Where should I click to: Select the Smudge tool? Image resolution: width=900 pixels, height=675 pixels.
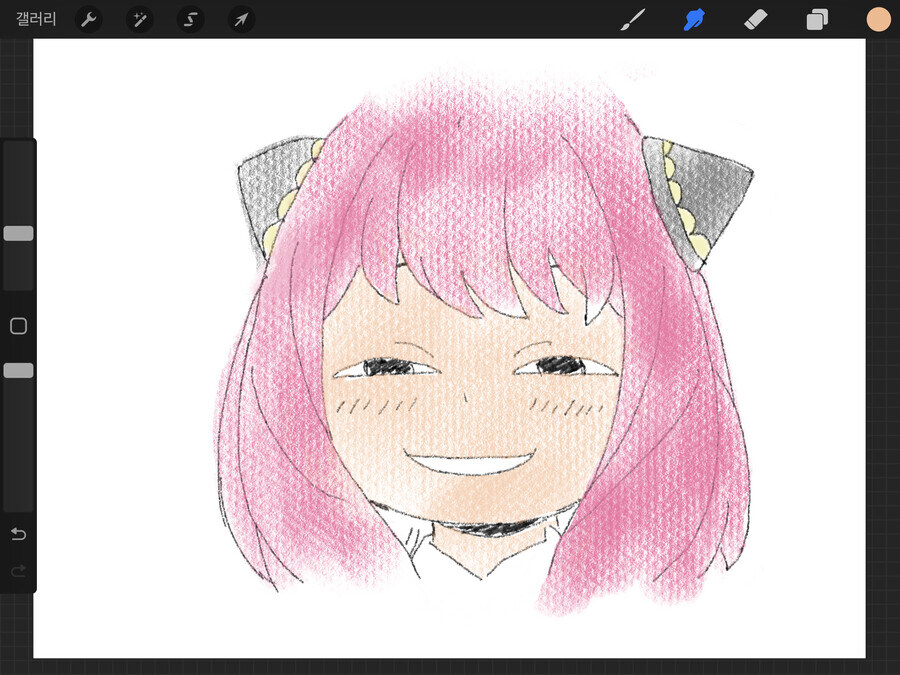(694, 20)
